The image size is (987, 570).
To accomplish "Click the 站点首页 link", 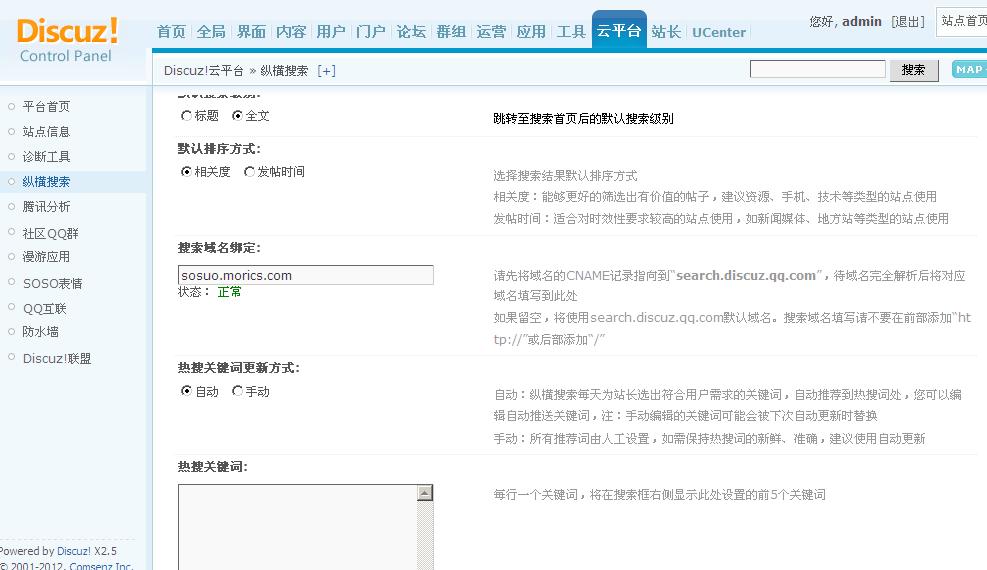I will 964,21.
